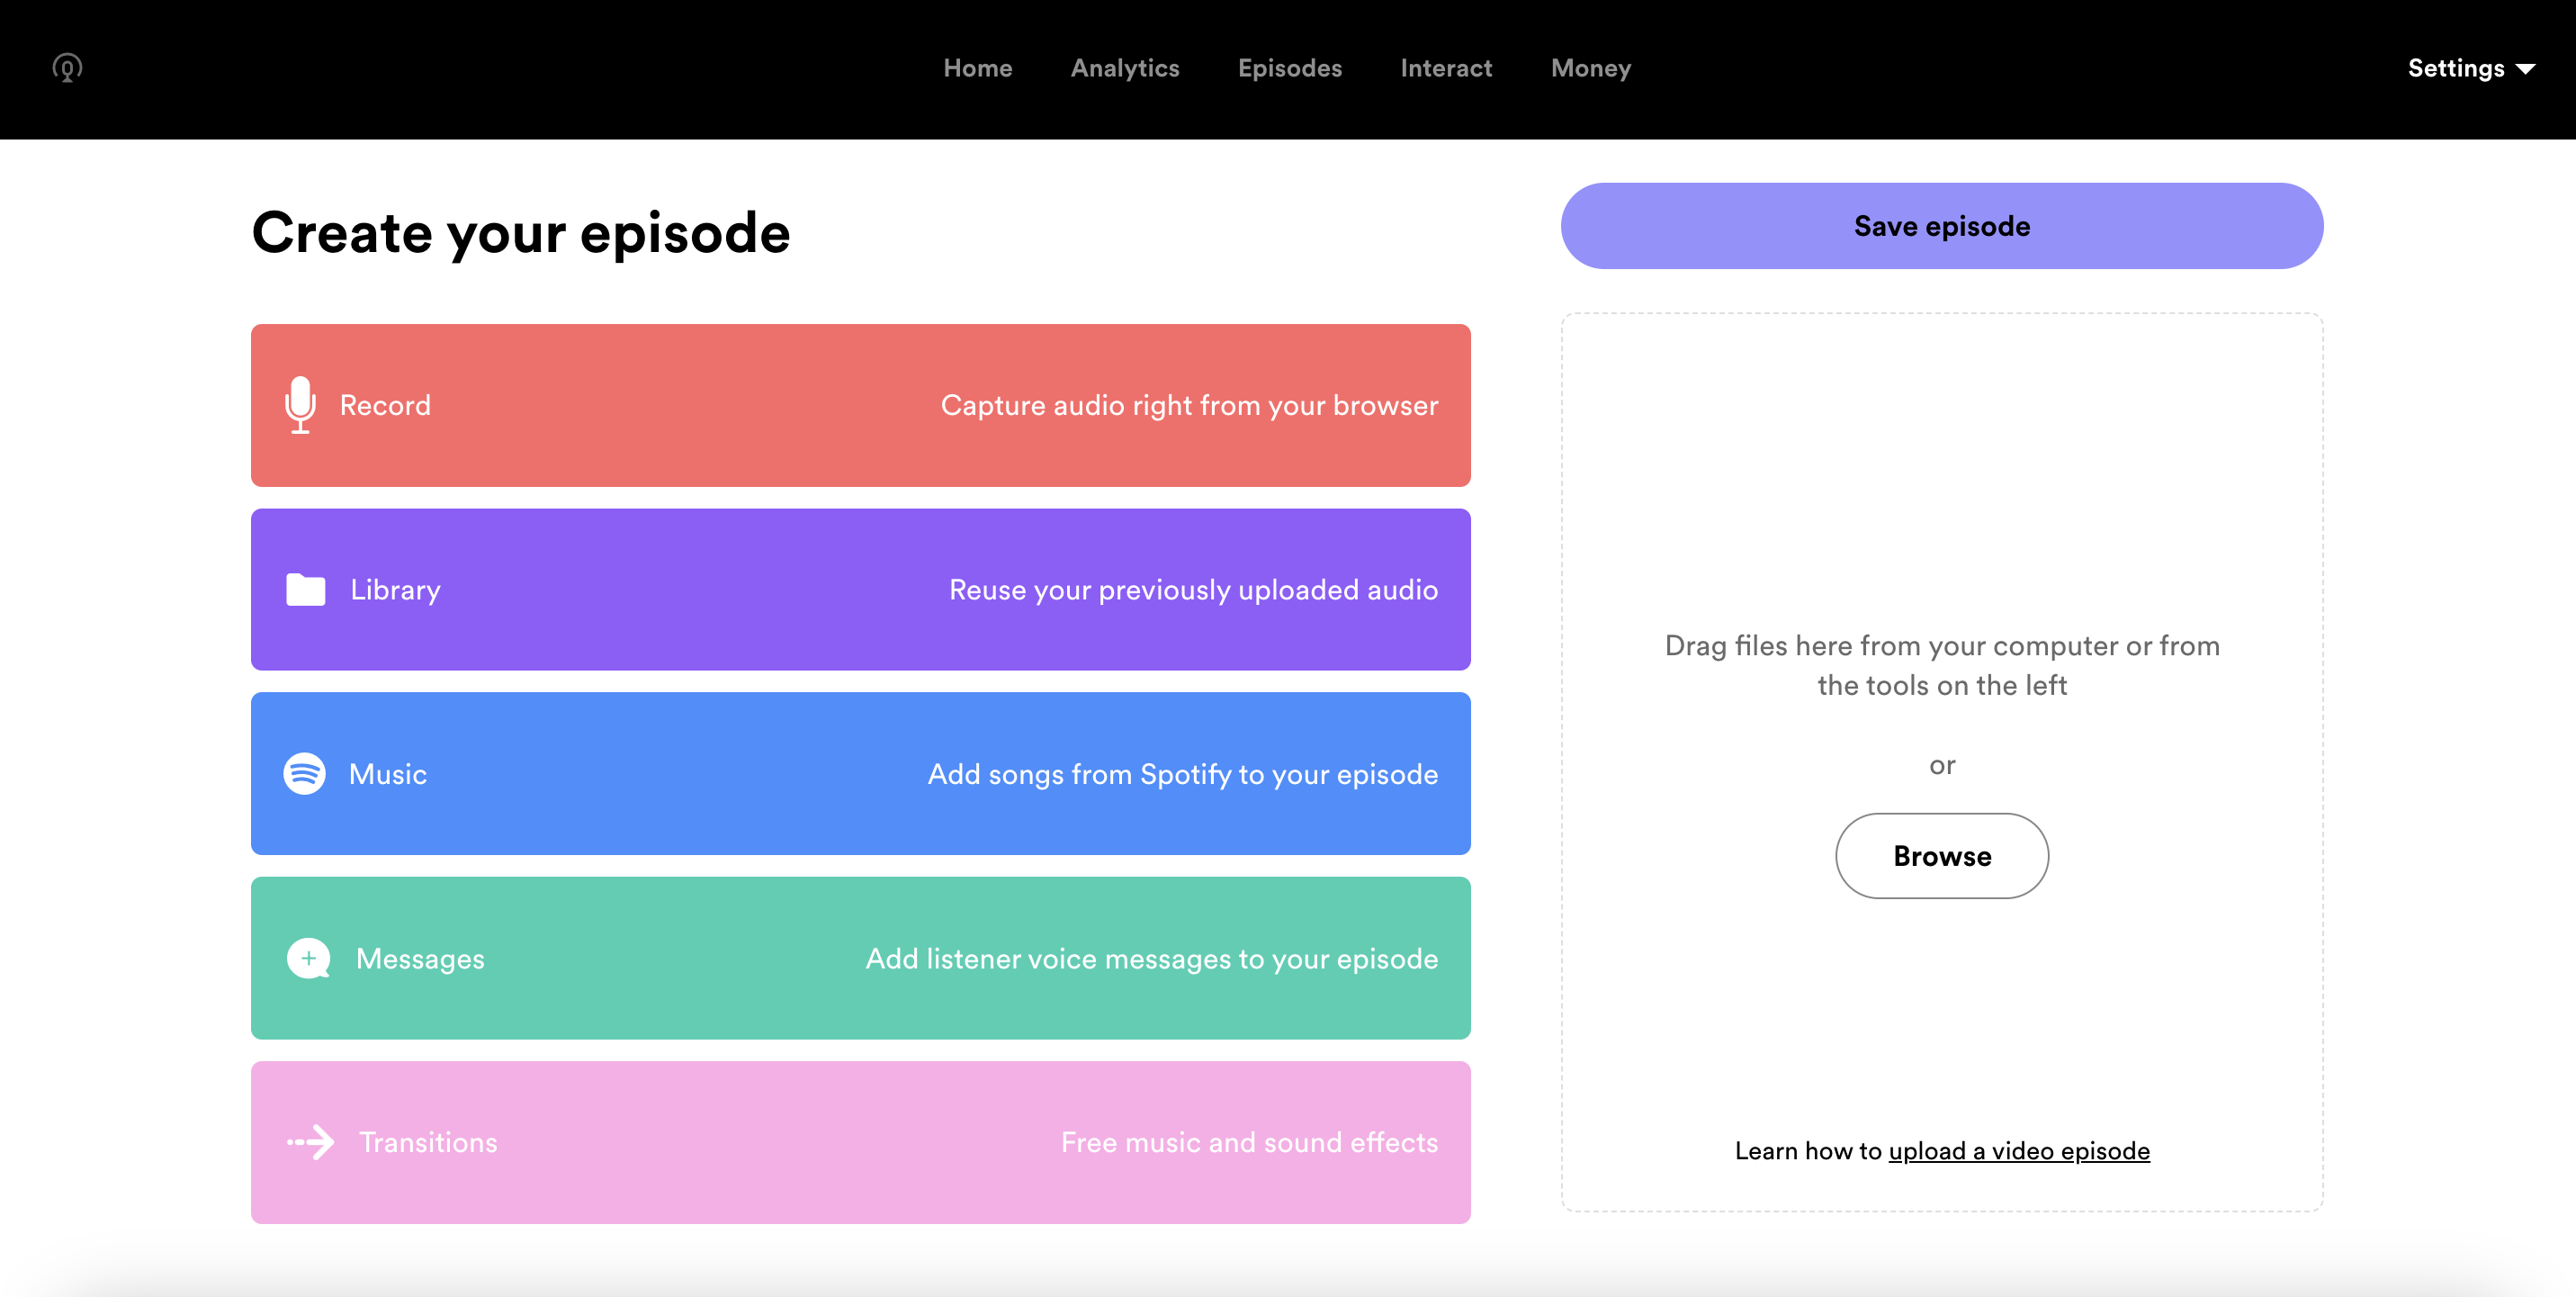The width and height of the screenshot is (2576, 1297).
Task: Click the Browse button to upload files
Action: tap(1941, 856)
